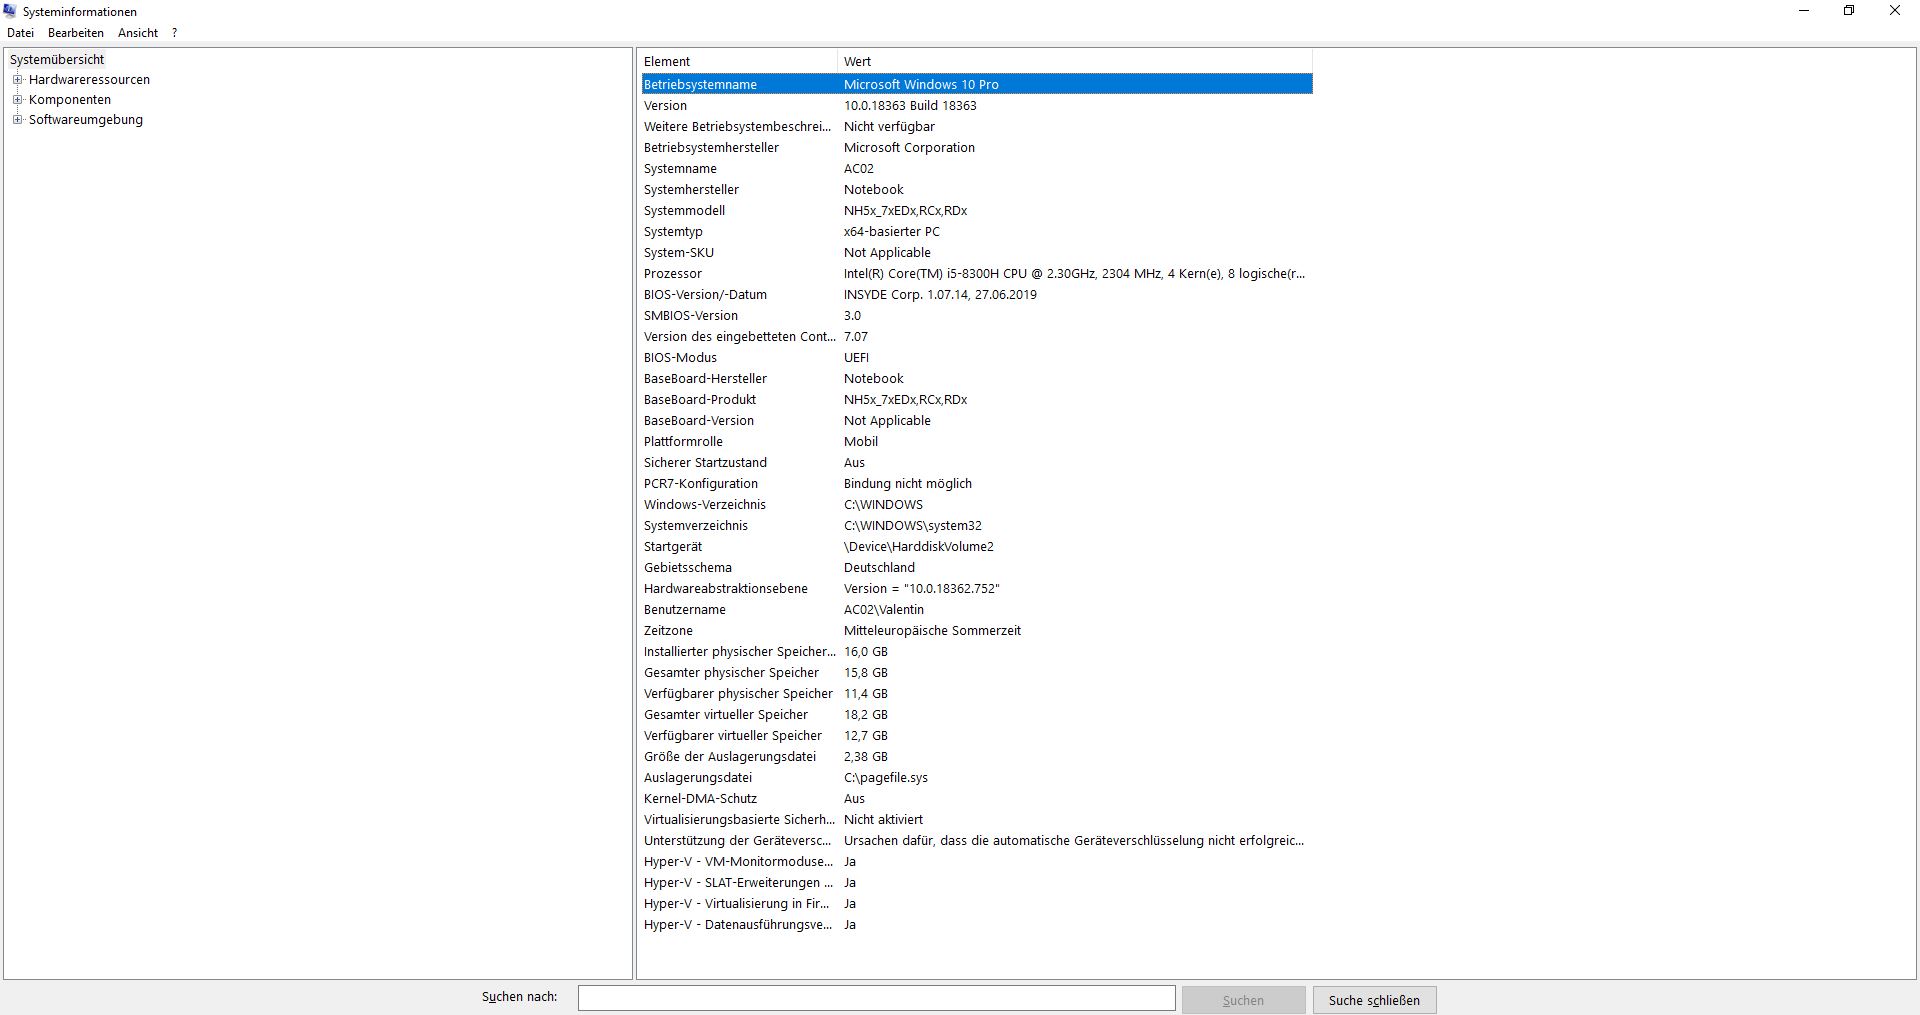
Task: Select the Kernel-DMA-Schutz row
Action: tap(977, 799)
